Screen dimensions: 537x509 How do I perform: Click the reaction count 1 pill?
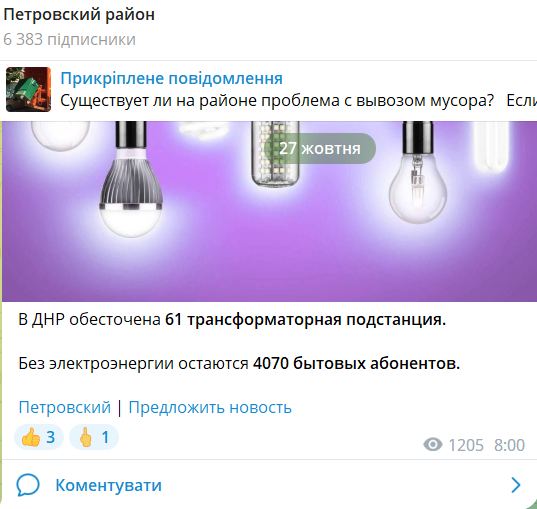[94, 437]
